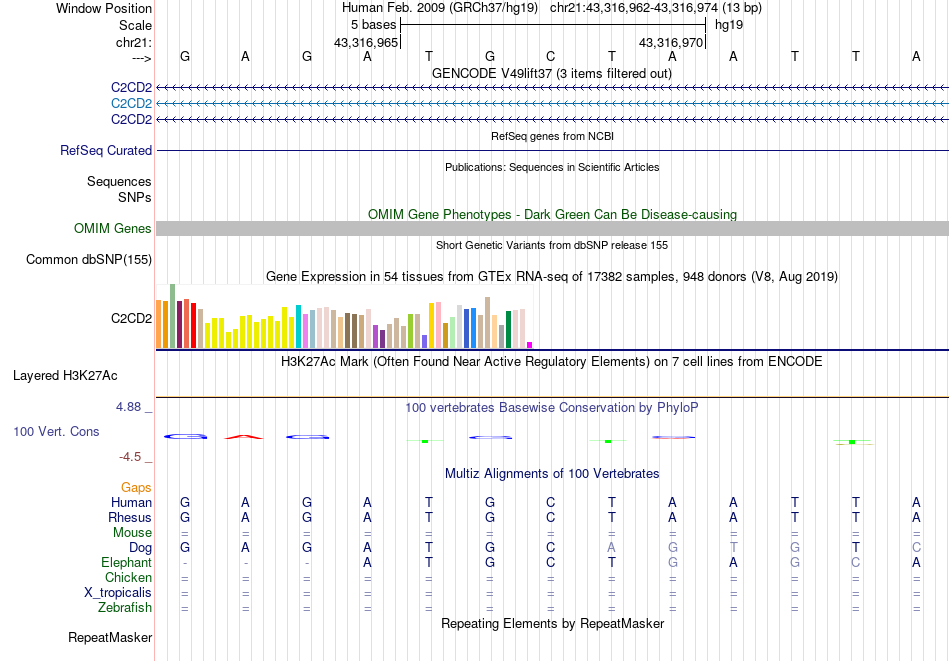Click the Human Feb. 2009 (GRCh37/hg19) assembly title
This screenshot has height=661, width=950.
[x=440, y=8]
